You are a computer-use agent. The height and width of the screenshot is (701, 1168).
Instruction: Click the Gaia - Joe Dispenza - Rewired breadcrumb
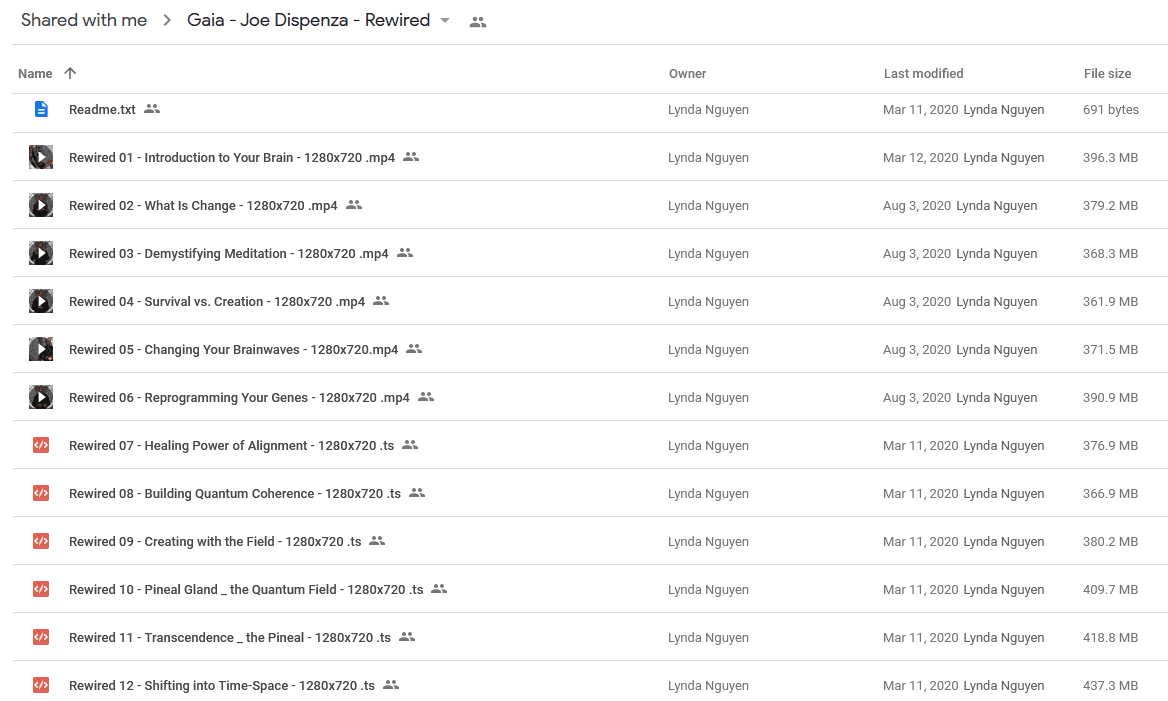[308, 20]
